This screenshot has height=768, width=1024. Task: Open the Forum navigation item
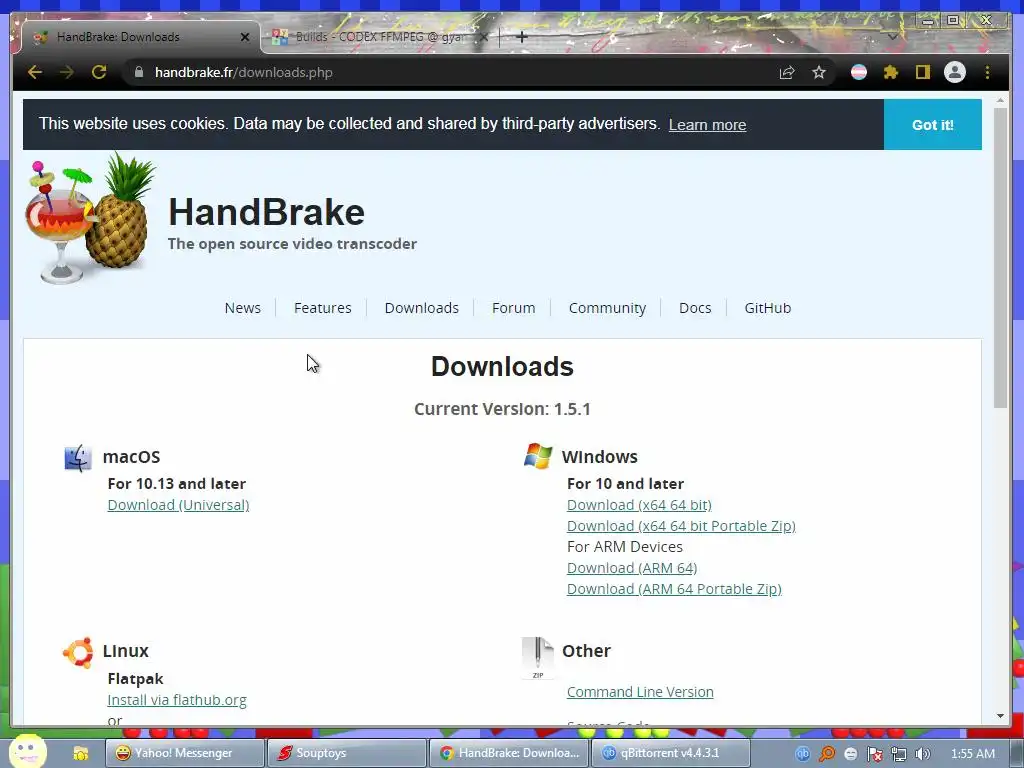click(513, 308)
